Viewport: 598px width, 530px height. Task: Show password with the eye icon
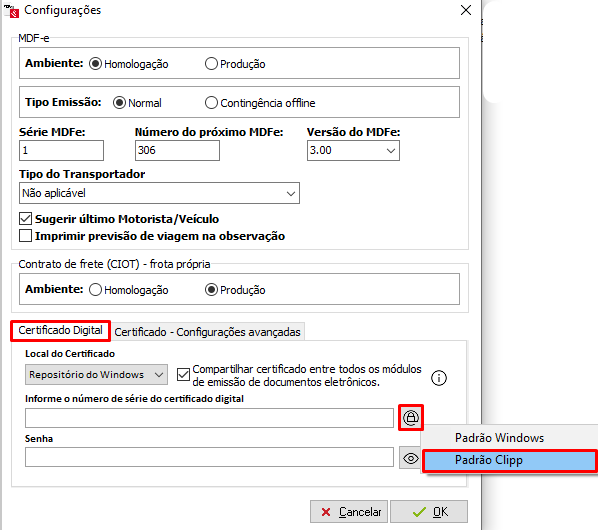point(410,458)
